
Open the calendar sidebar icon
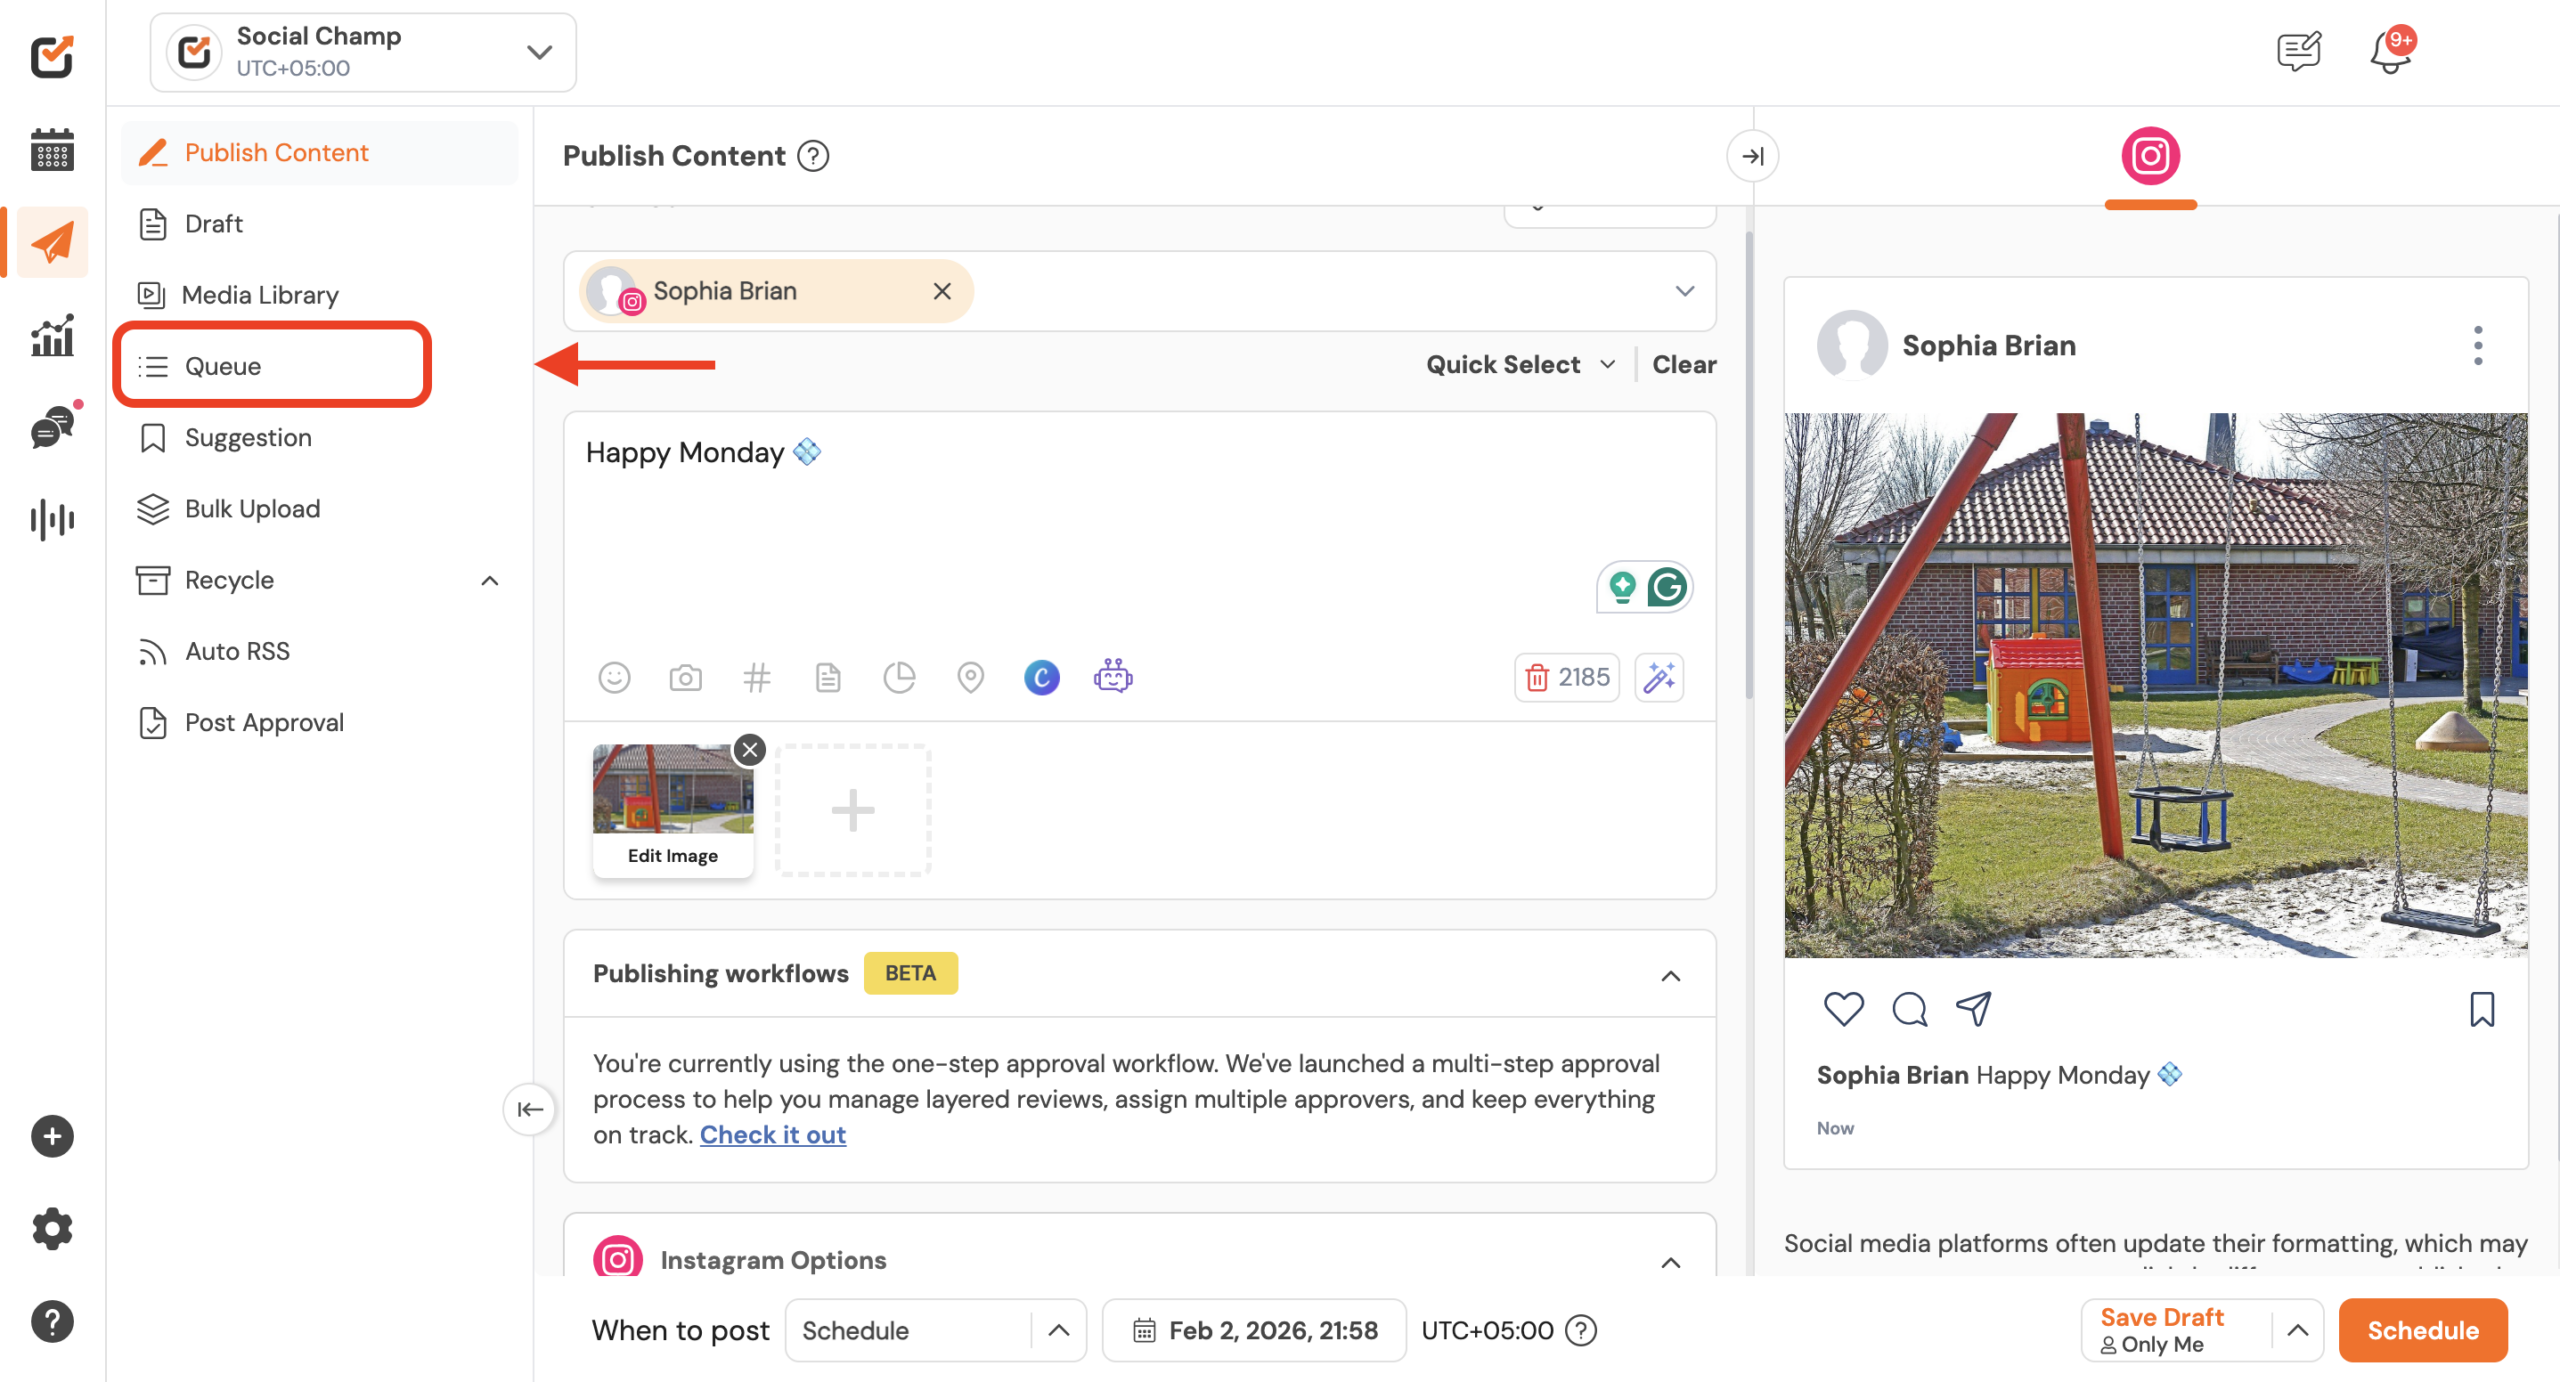point(52,150)
